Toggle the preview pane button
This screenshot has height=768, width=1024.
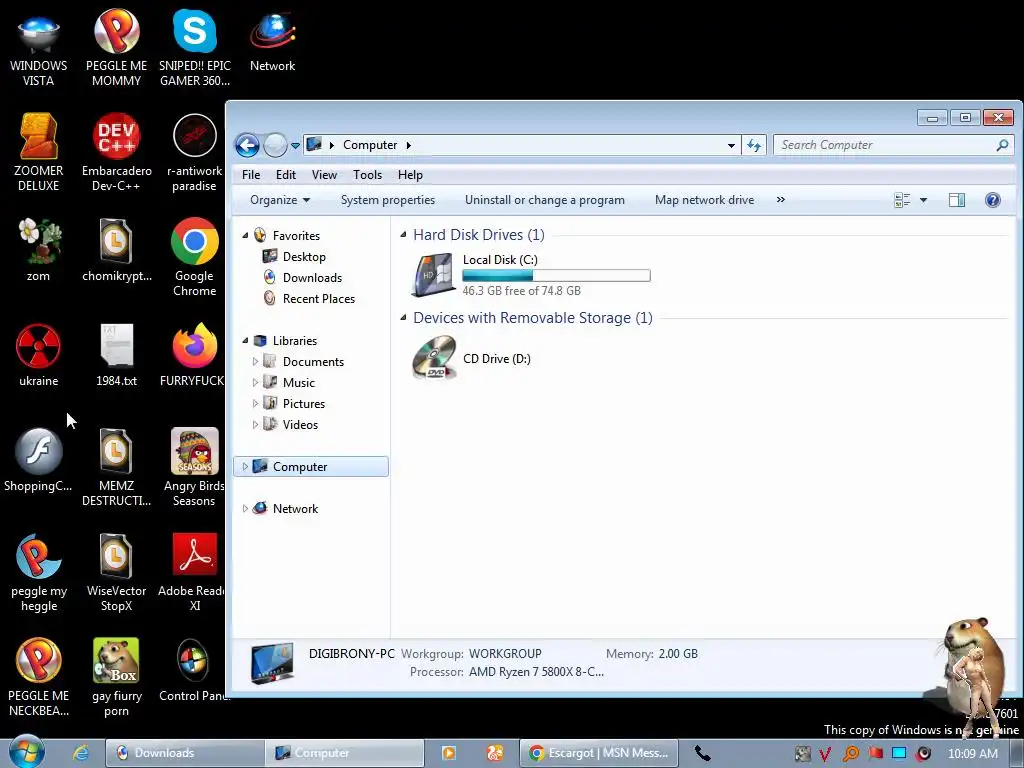pyautogui.click(x=957, y=200)
